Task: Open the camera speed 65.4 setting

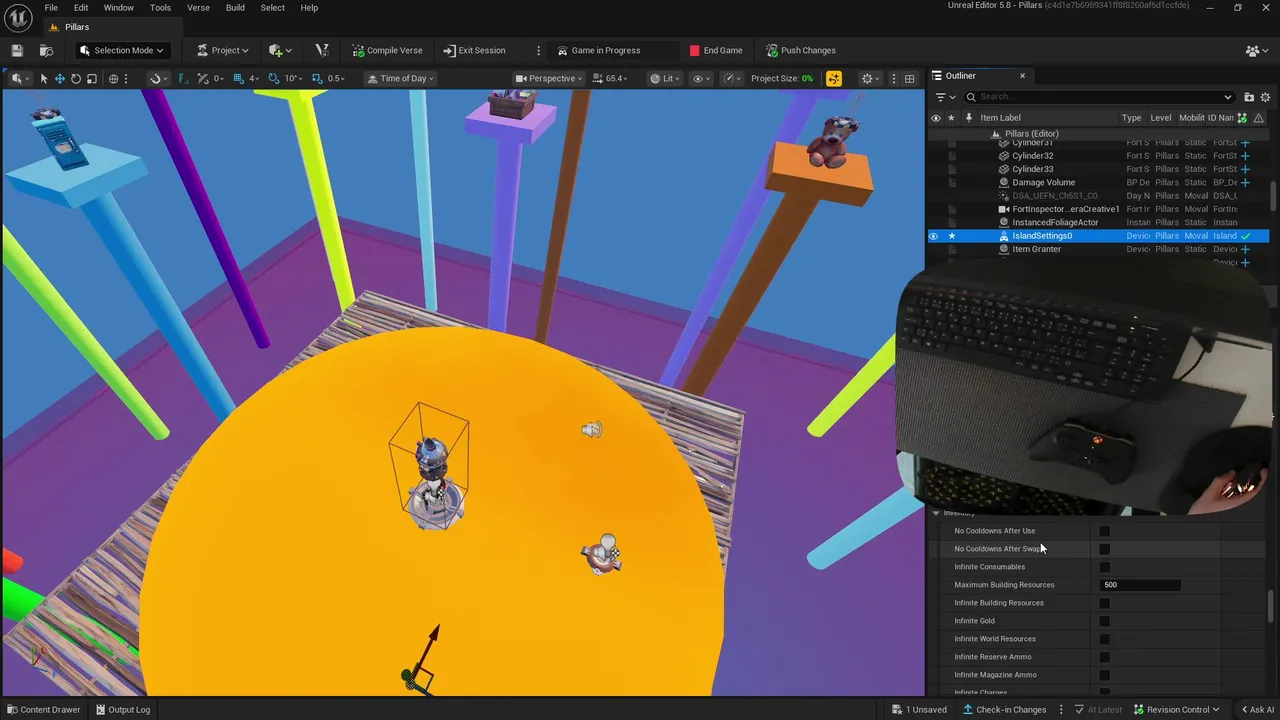Action: [612, 78]
